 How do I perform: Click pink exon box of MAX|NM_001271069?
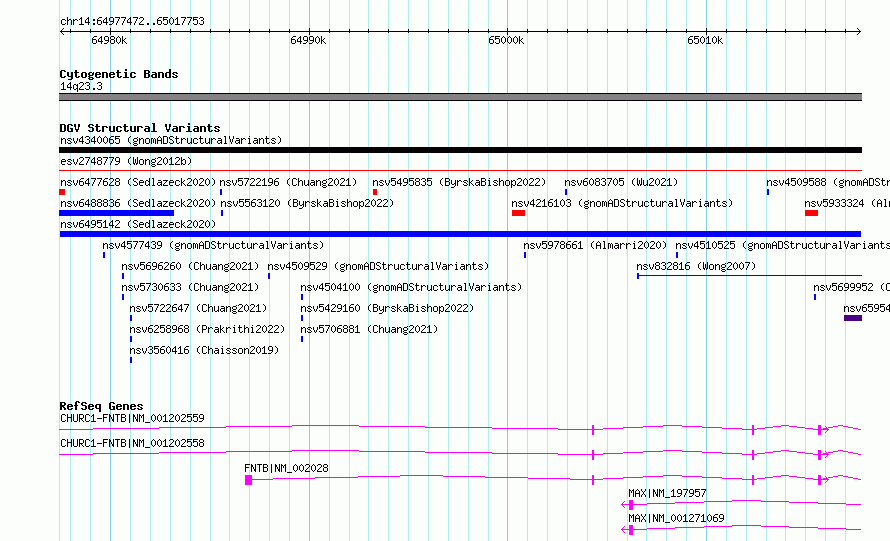[631, 530]
